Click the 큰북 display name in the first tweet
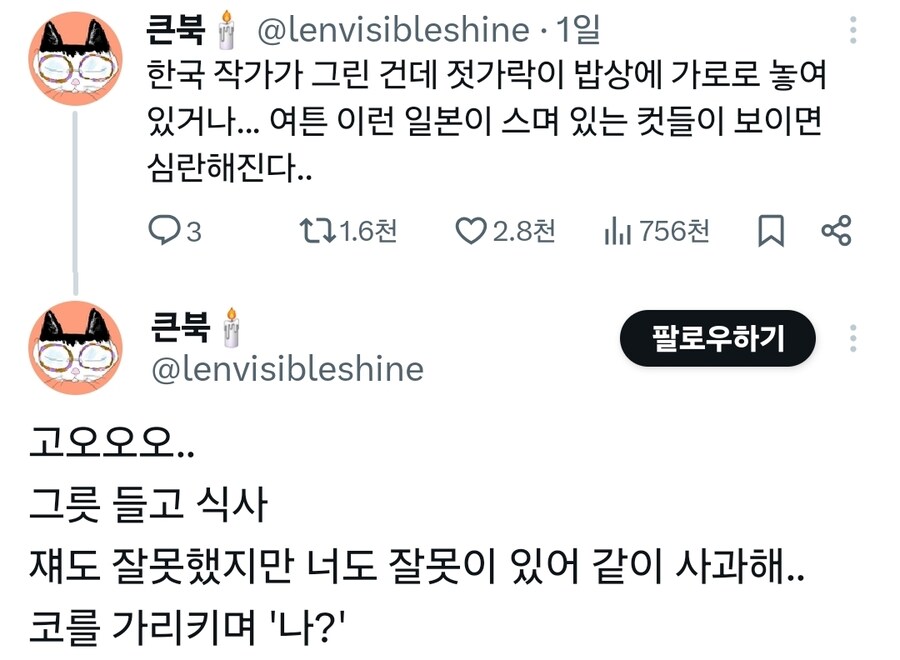Image resolution: width=900 pixels, height=660 pixels. 176,31
